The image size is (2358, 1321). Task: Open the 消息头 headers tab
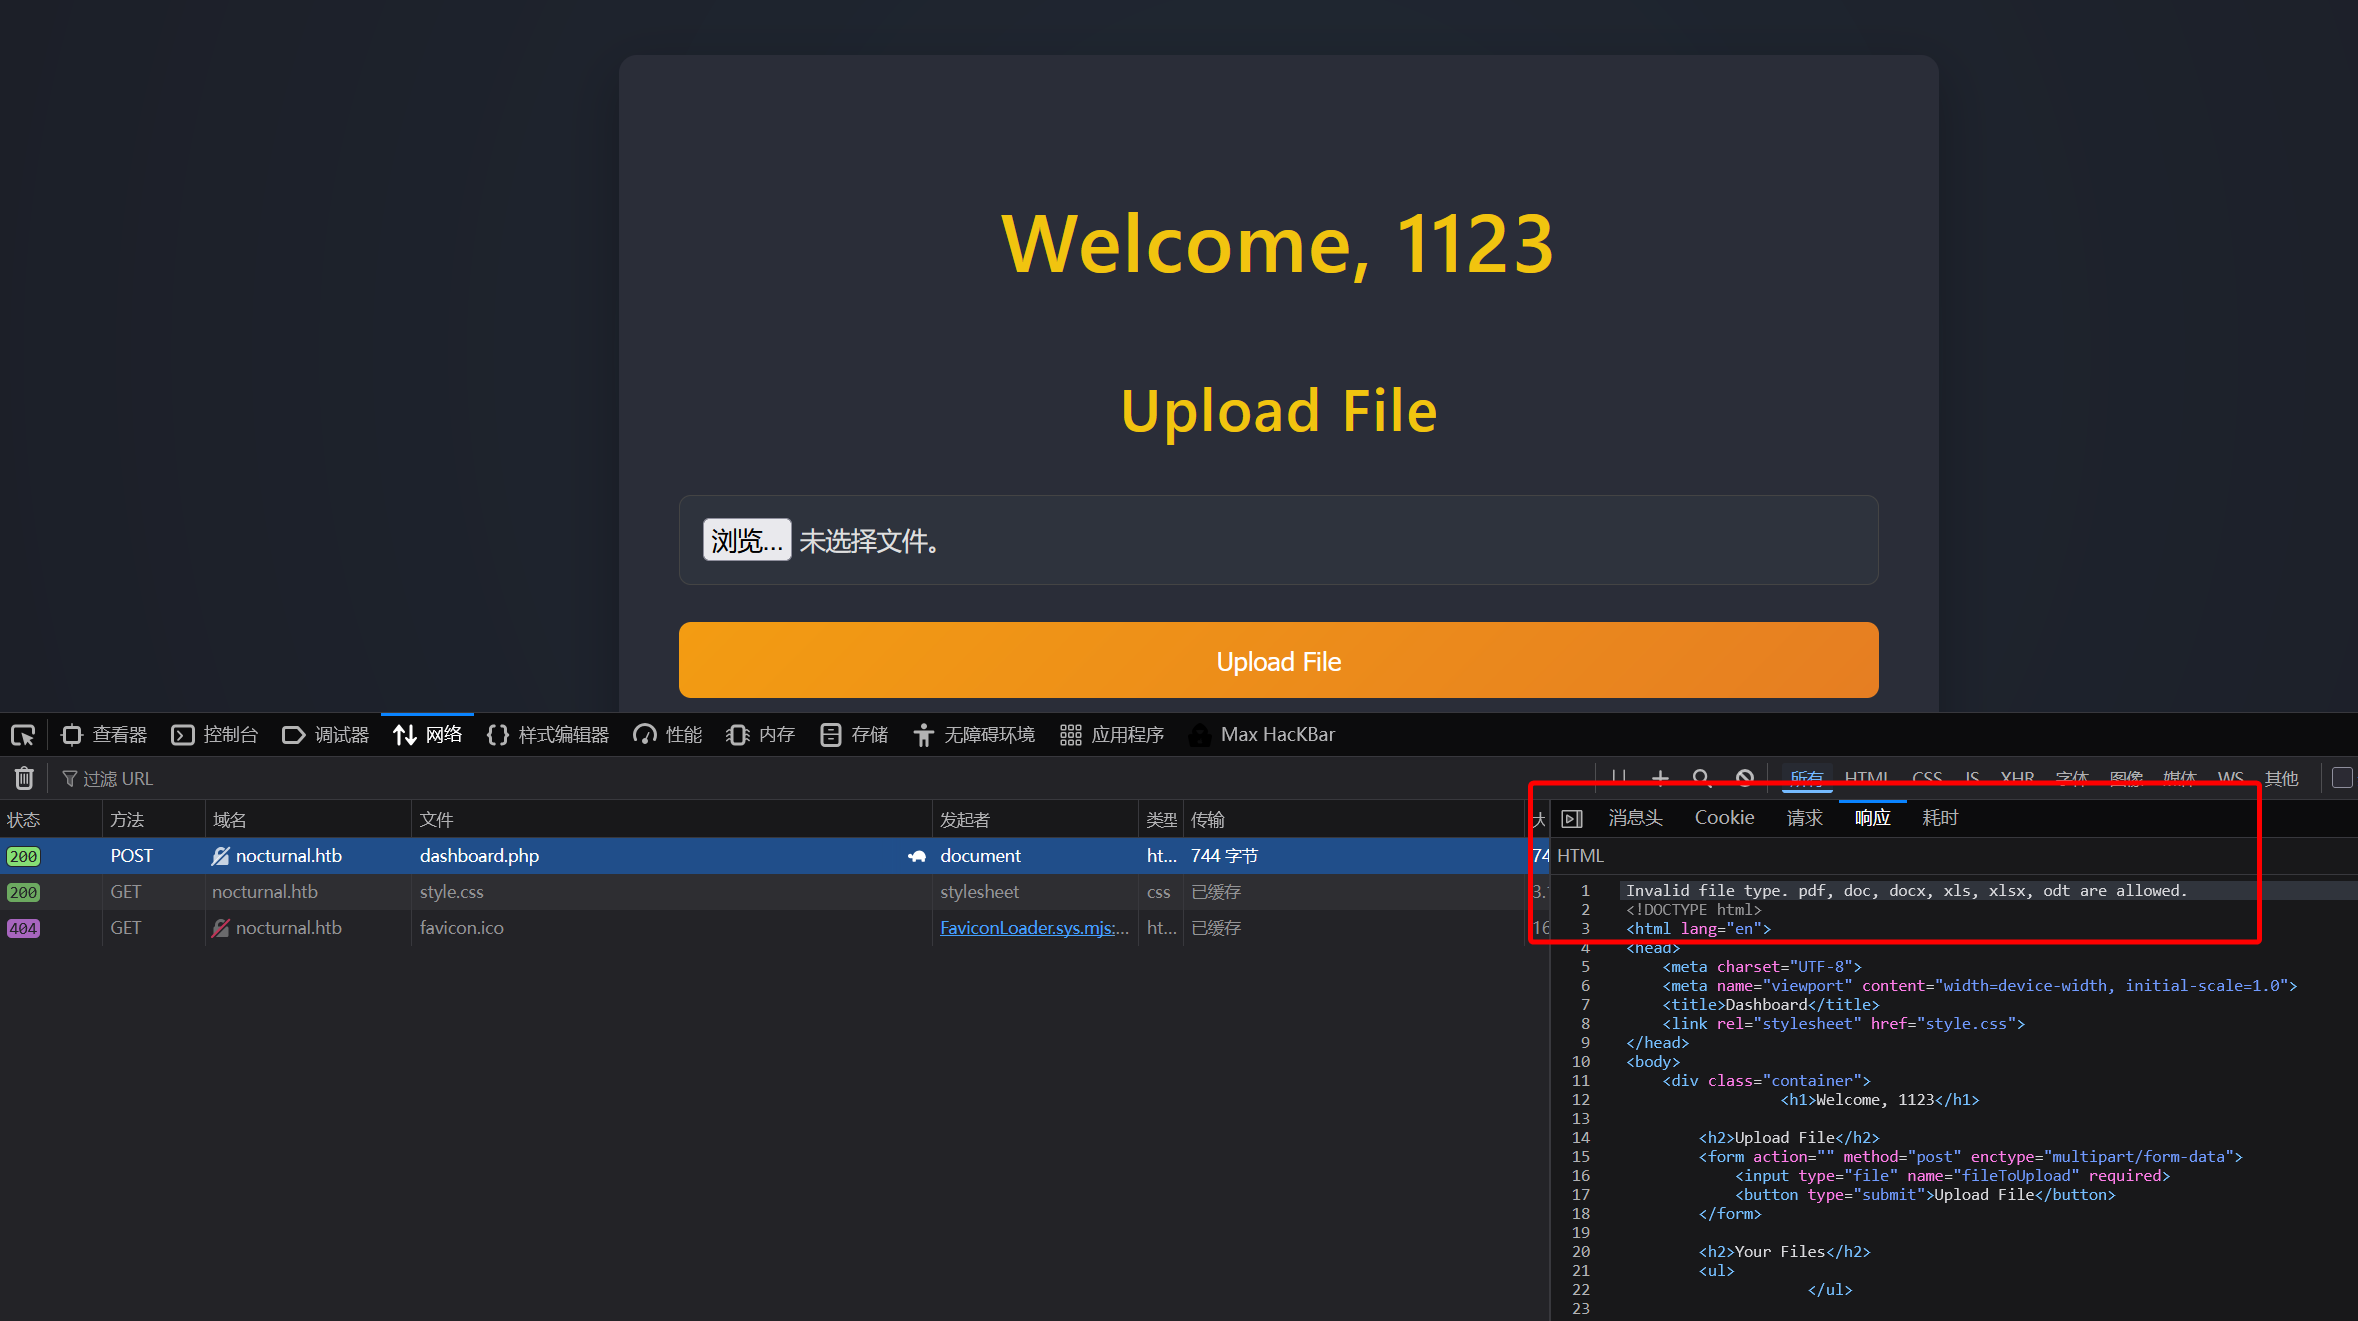coord(1635,818)
